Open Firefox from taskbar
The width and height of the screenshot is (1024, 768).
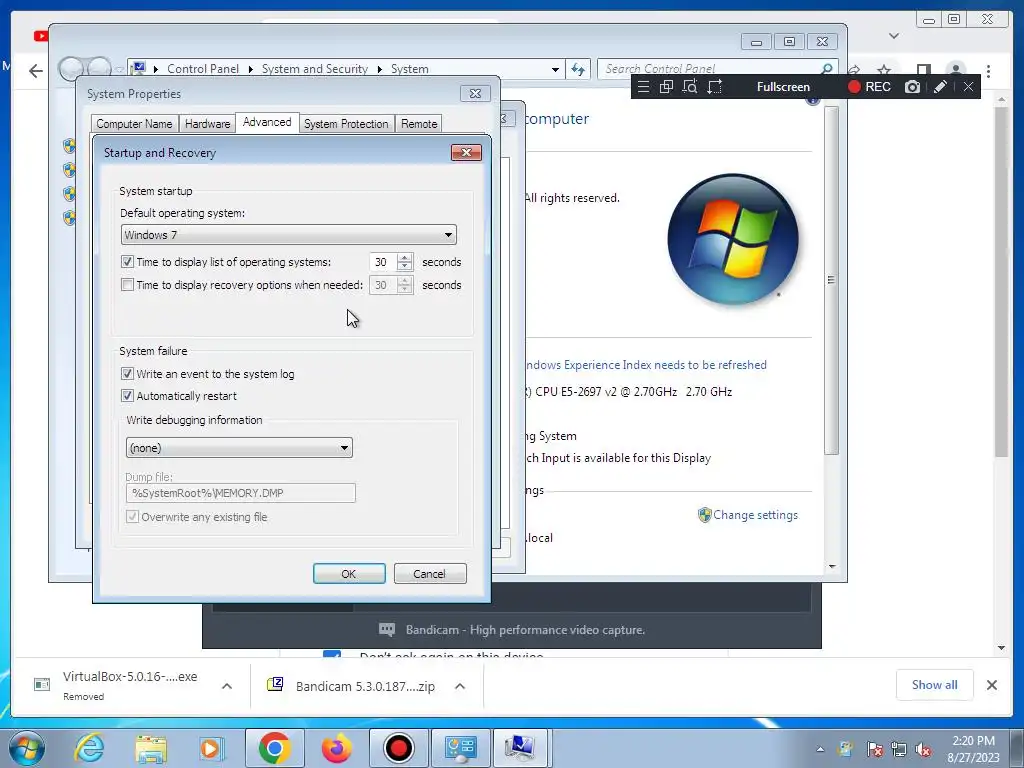tap(336, 748)
